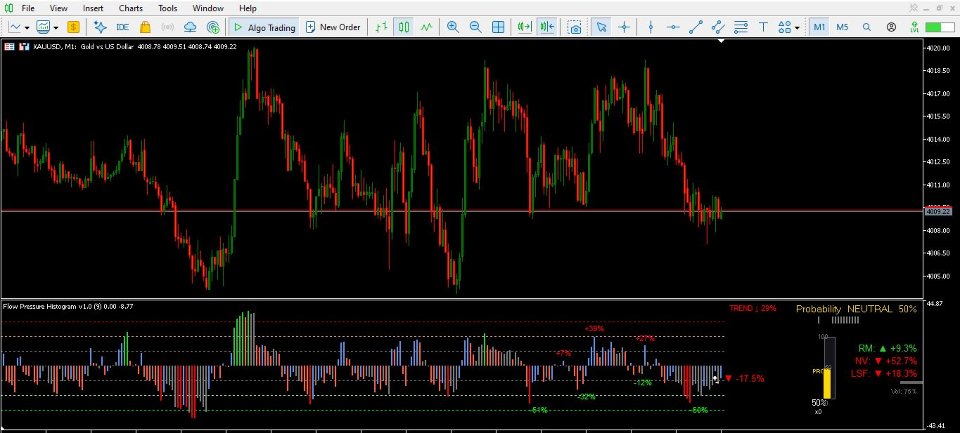Zoom in on the chart
Screen dimensions: 960x433
pyautogui.click(x=453, y=28)
